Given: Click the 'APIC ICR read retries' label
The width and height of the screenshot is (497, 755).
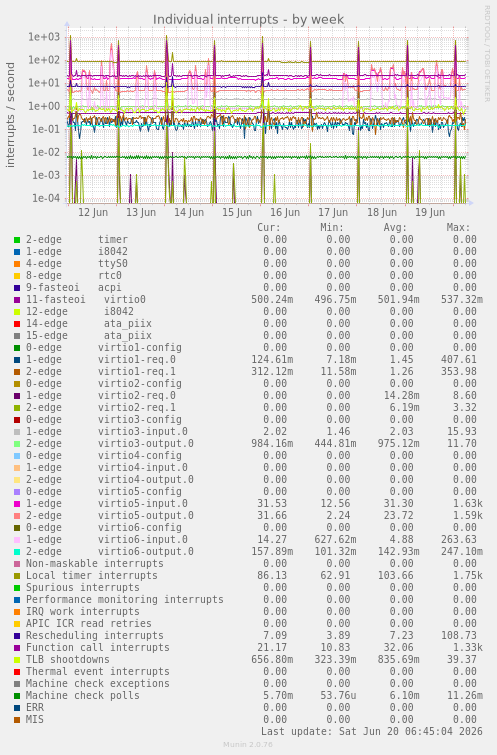Looking at the screenshot, I should tap(89, 624).
